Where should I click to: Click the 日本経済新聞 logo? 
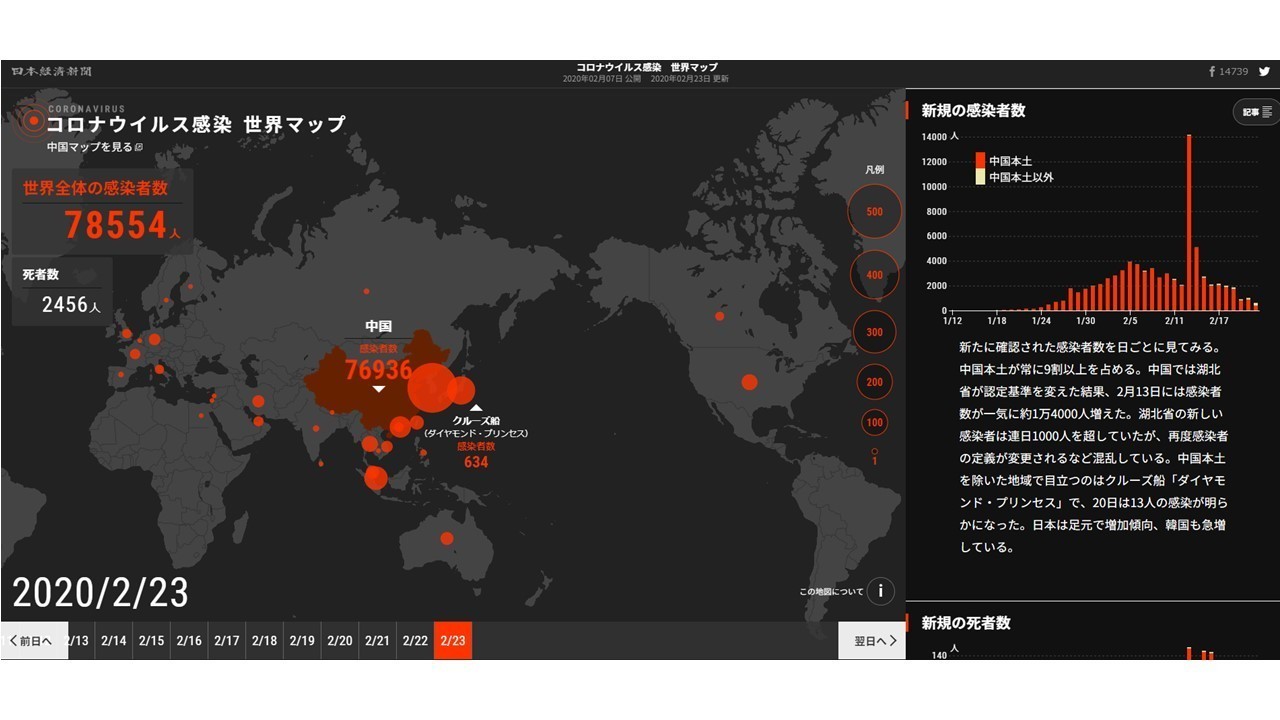click(52, 71)
